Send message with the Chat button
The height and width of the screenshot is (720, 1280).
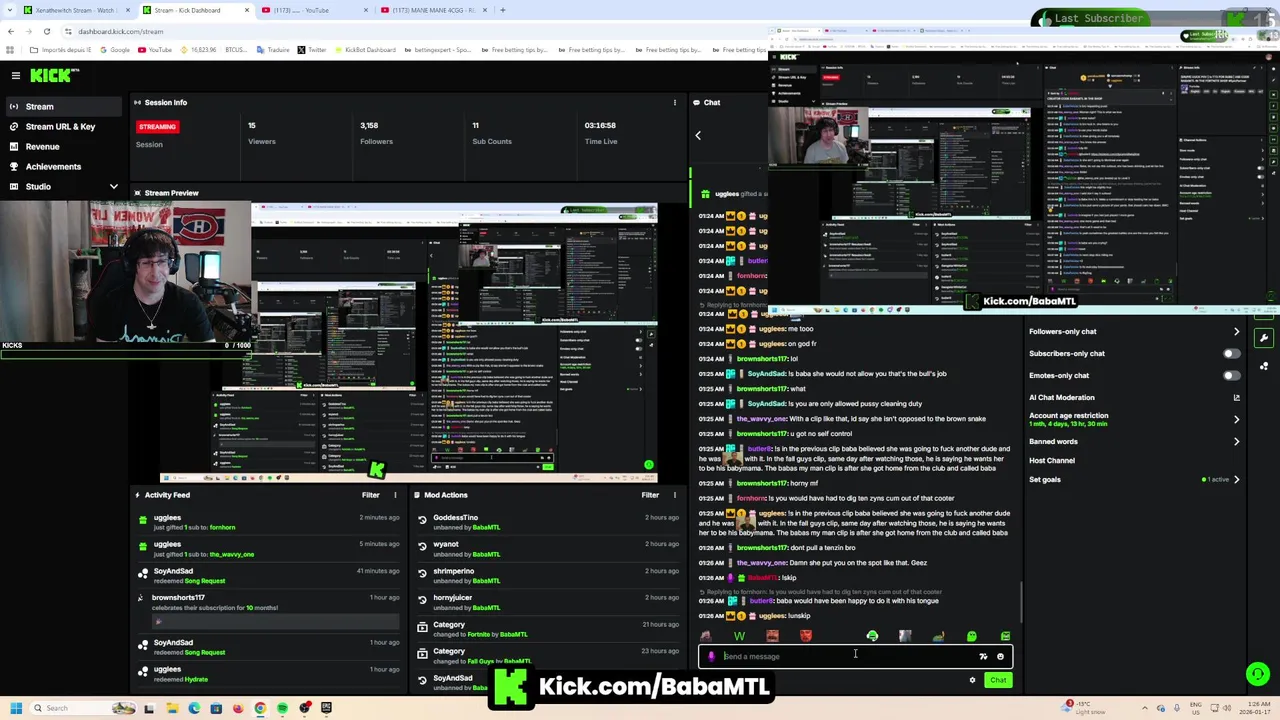click(x=998, y=680)
